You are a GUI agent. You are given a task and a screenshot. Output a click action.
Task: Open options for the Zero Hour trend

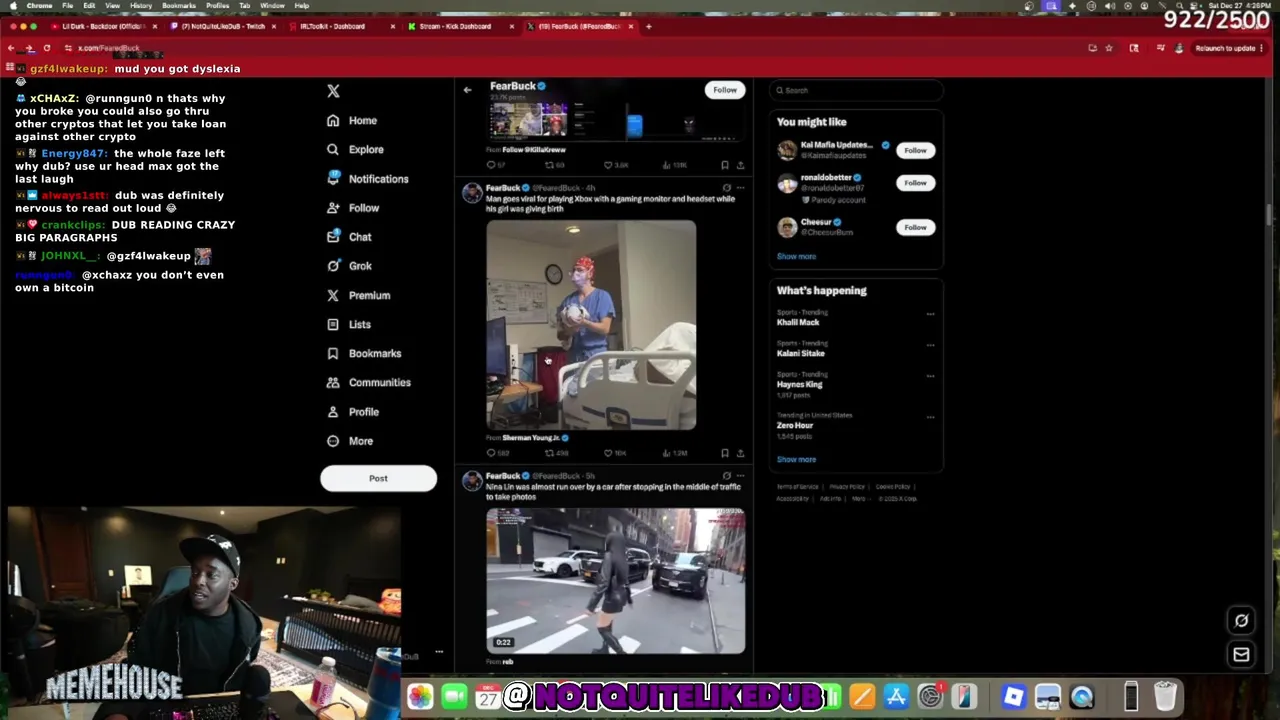pos(930,417)
